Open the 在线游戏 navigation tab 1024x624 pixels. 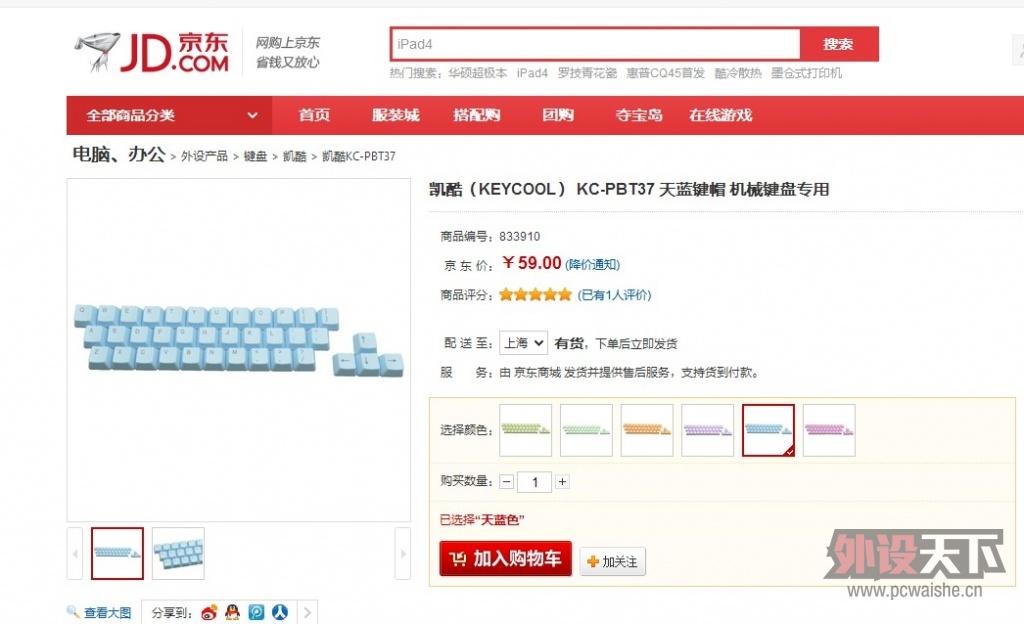[x=720, y=116]
